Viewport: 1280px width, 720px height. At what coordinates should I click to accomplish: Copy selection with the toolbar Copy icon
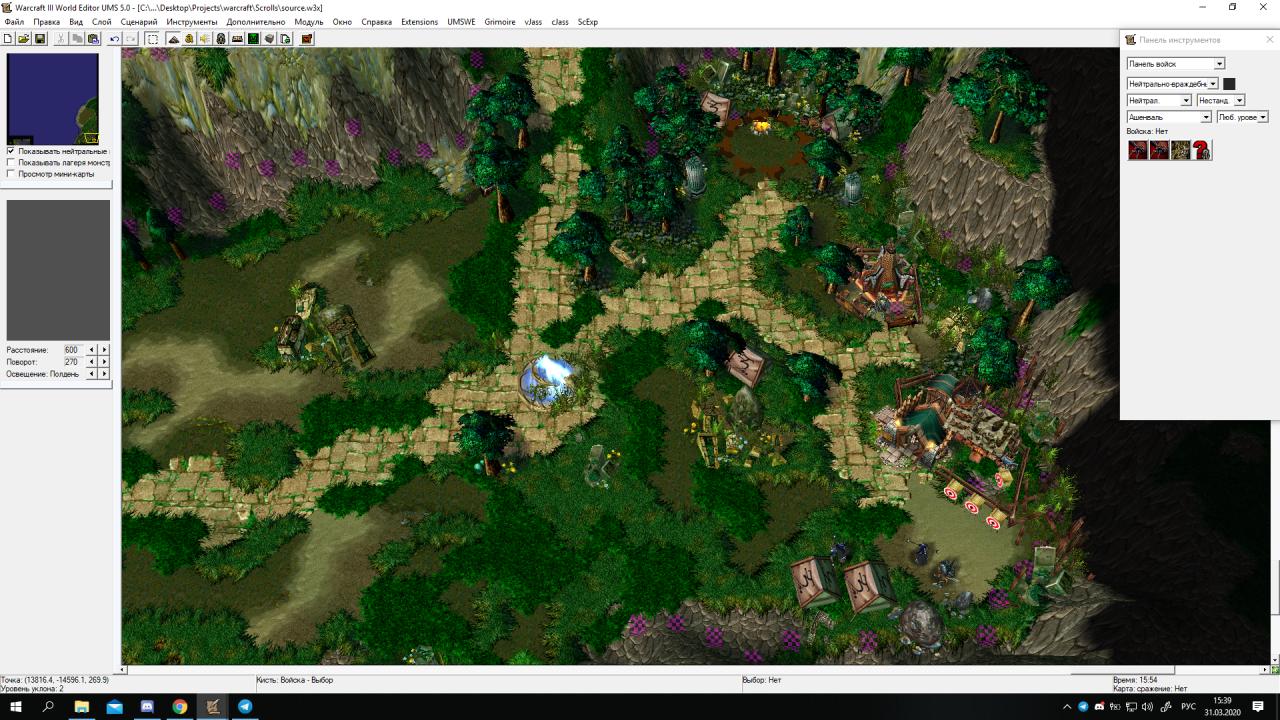pyautogui.click(x=77, y=39)
